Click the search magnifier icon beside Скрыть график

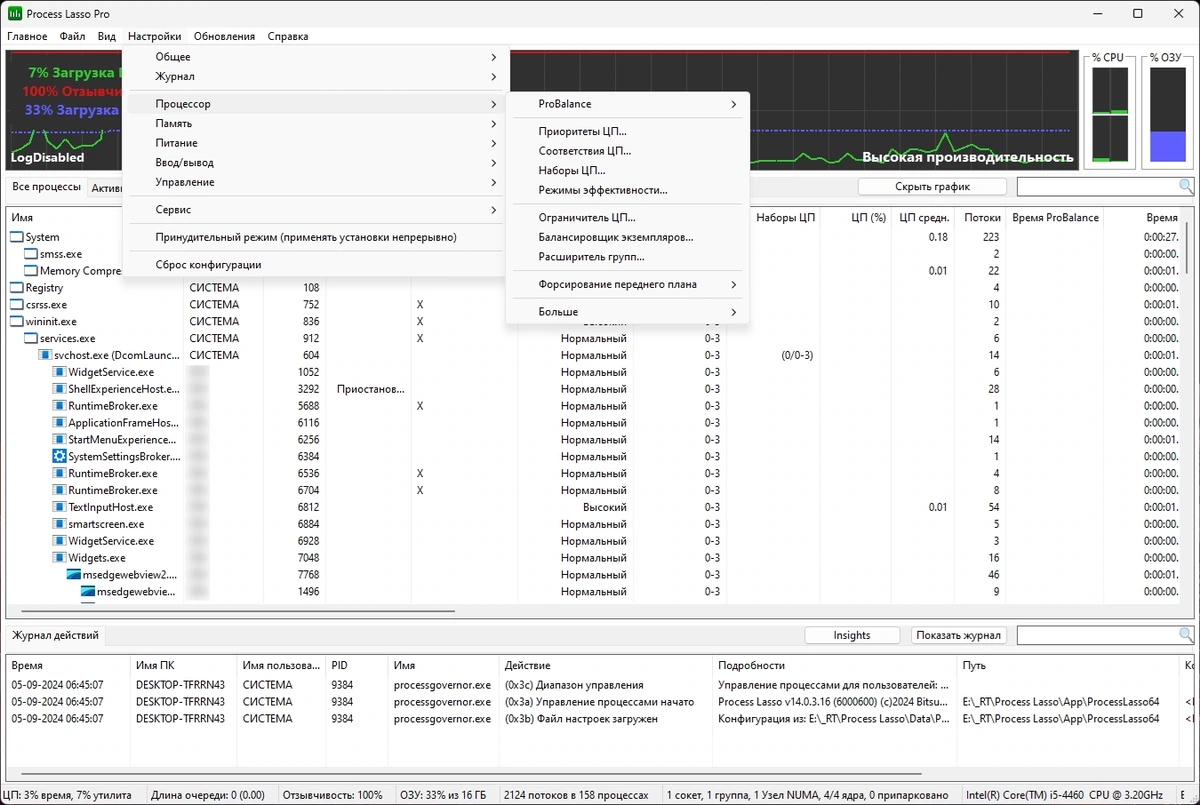(1186, 187)
